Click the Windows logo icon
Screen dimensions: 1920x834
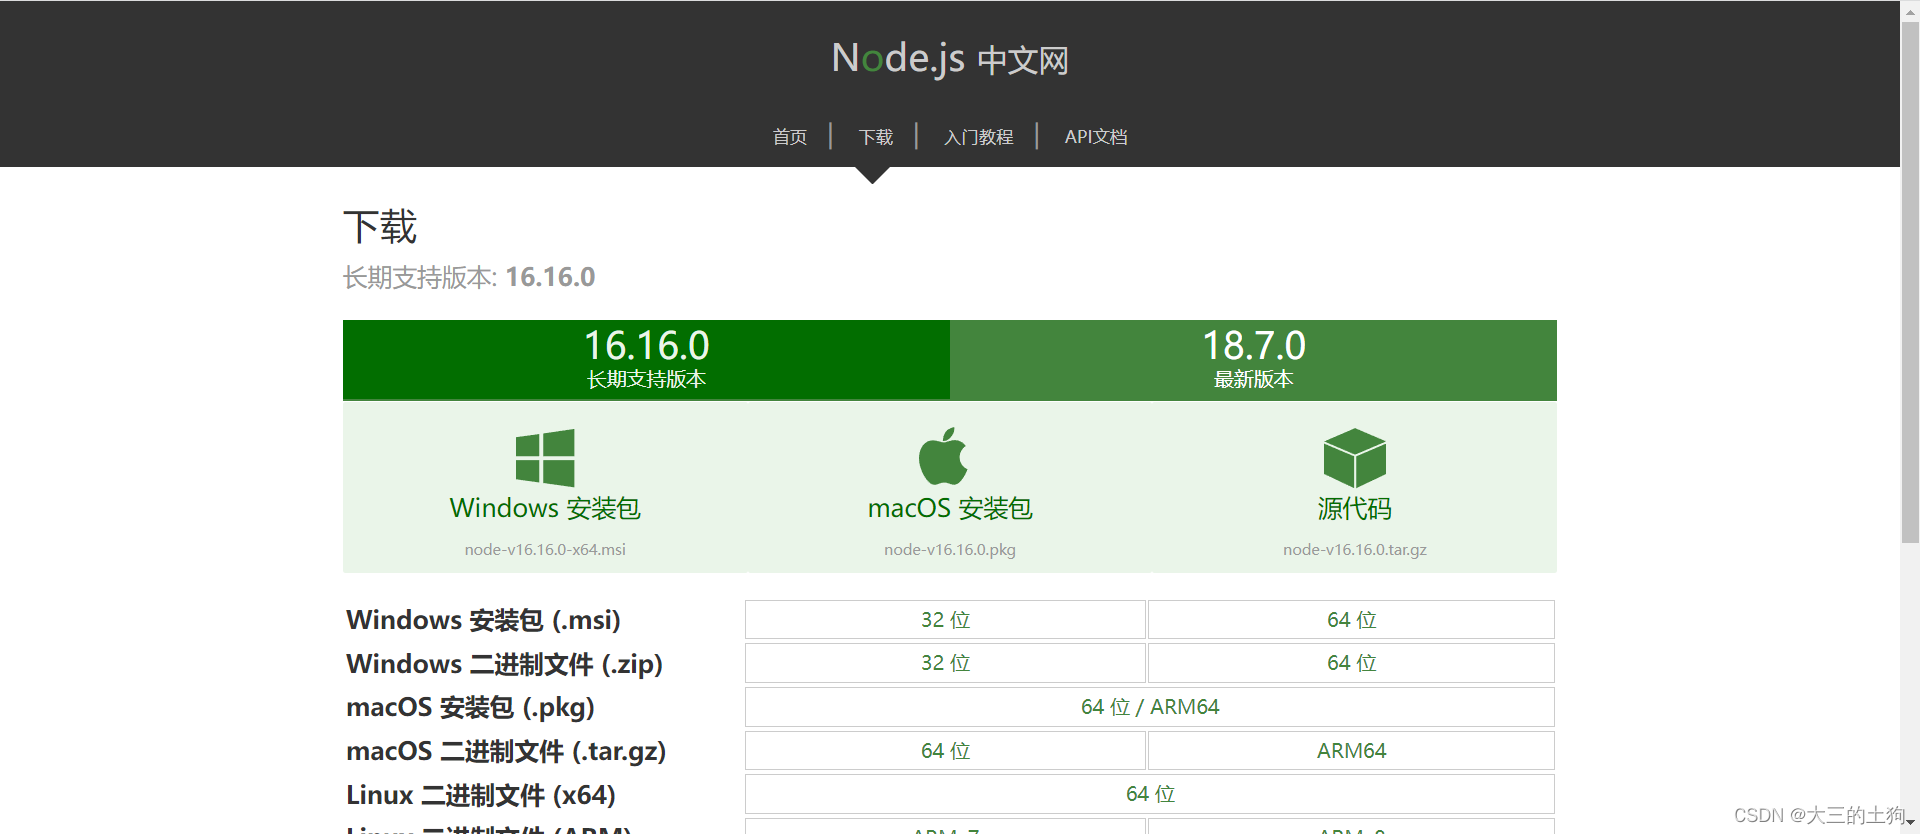(545, 458)
